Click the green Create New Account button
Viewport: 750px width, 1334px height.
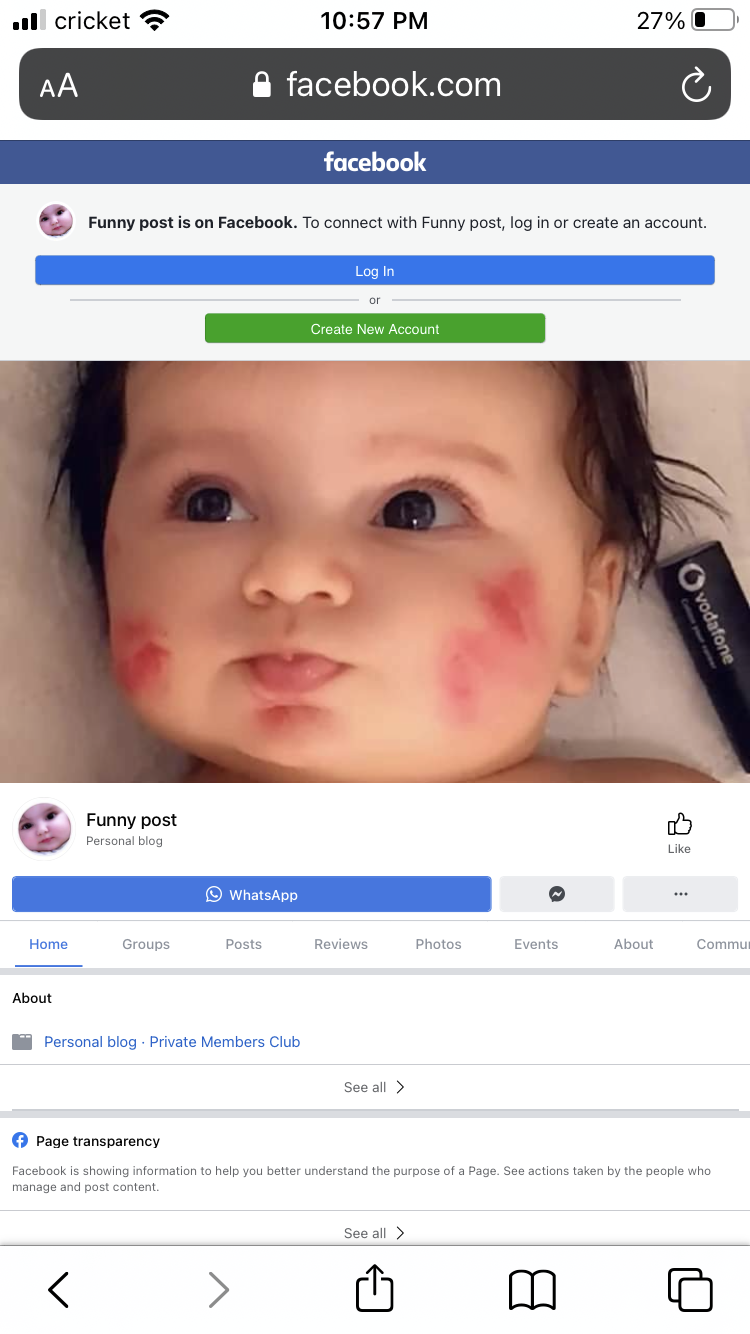[375, 329]
